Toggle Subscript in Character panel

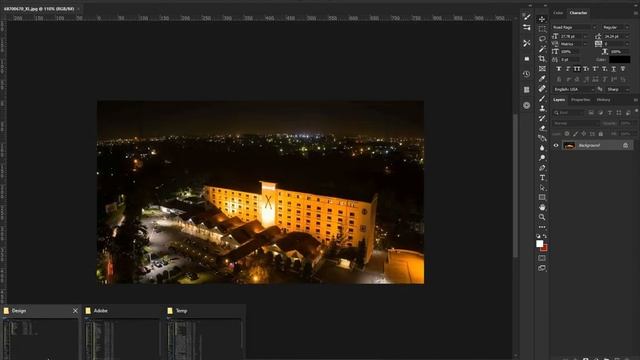pos(604,69)
